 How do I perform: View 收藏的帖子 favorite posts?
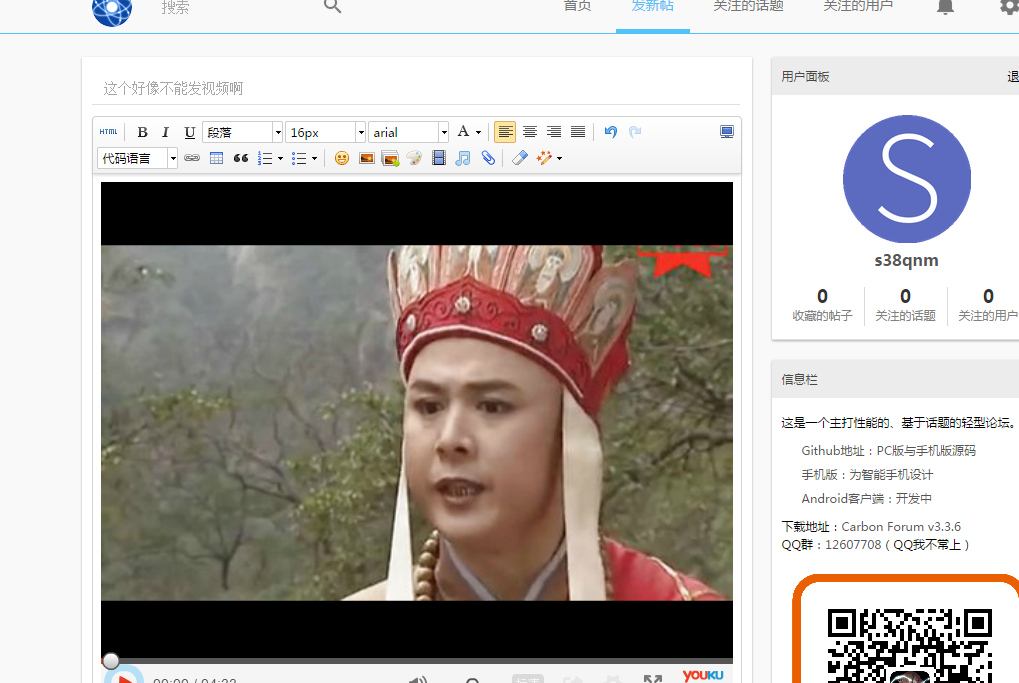click(x=822, y=305)
